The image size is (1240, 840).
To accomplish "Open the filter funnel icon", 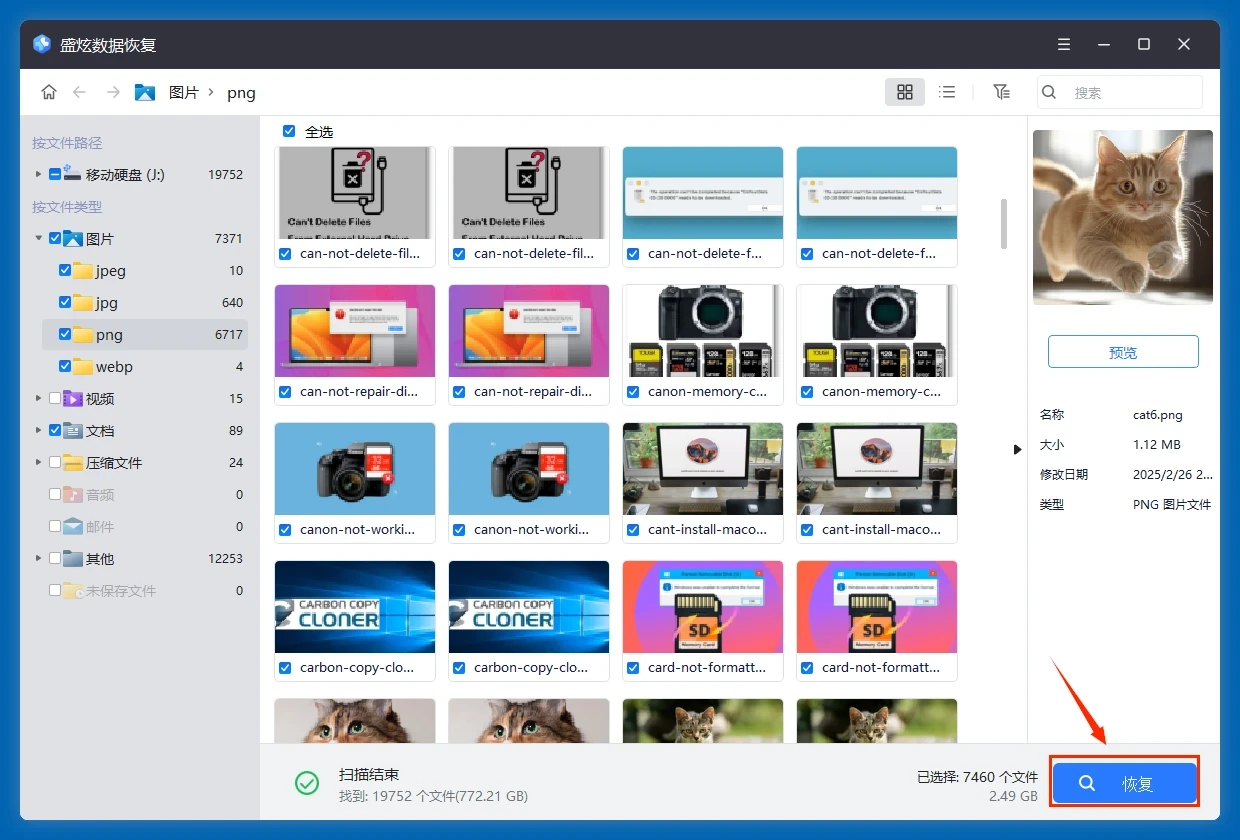I will (1001, 92).
